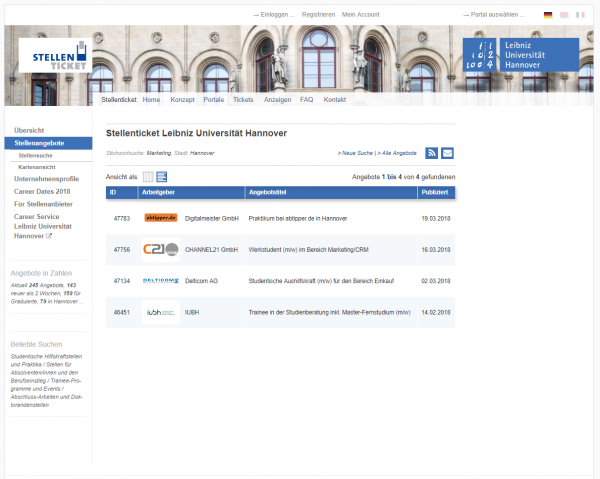
Task: Click the Angebote in Zahlen statistics text
Action: point(46,293)
